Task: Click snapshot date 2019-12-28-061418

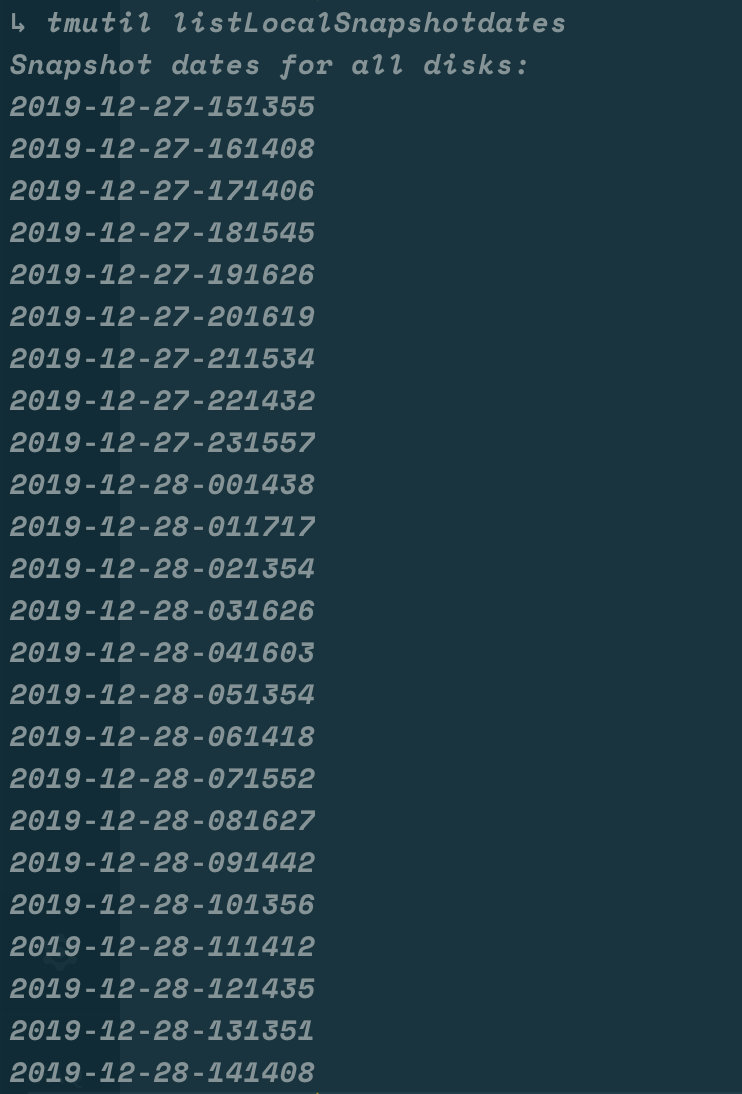Action: (163, 736)
